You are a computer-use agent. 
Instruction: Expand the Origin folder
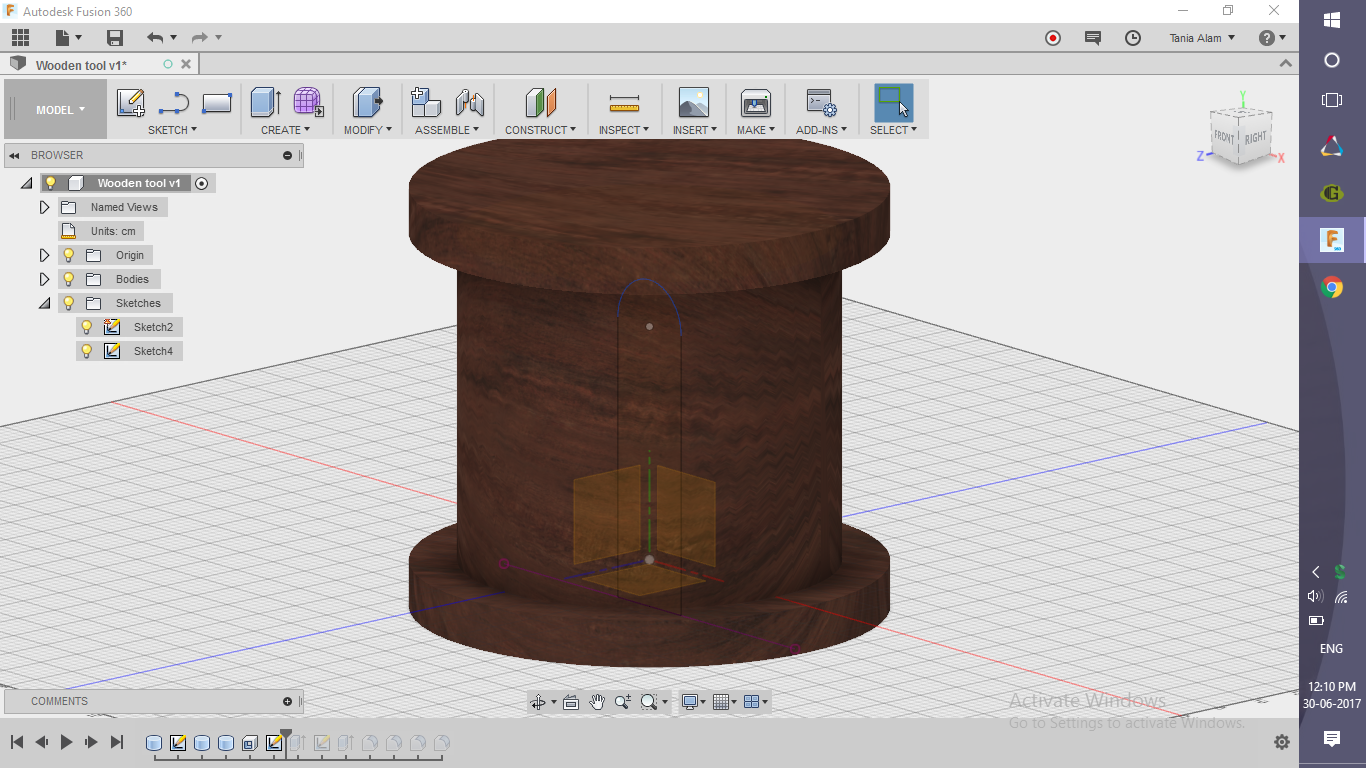44,255
